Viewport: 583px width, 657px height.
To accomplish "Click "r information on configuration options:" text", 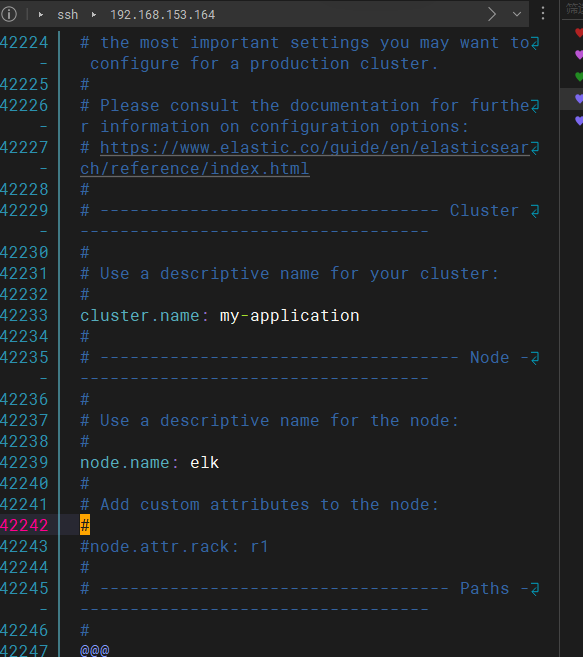I will 275,127.
